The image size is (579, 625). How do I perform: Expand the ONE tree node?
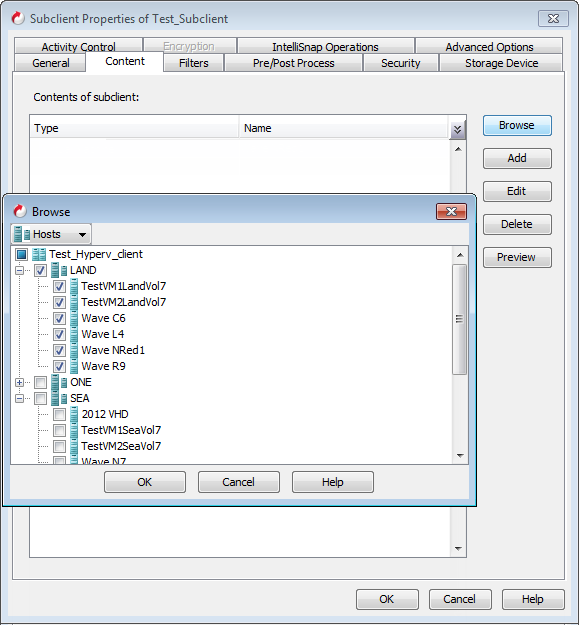click(19, 383)
